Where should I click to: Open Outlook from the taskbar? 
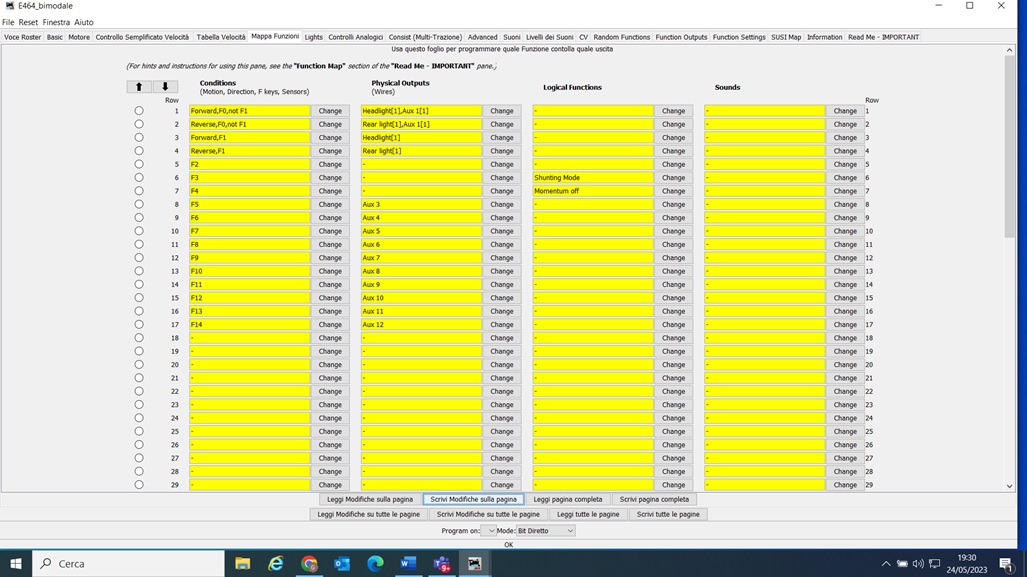click(342, 563)
